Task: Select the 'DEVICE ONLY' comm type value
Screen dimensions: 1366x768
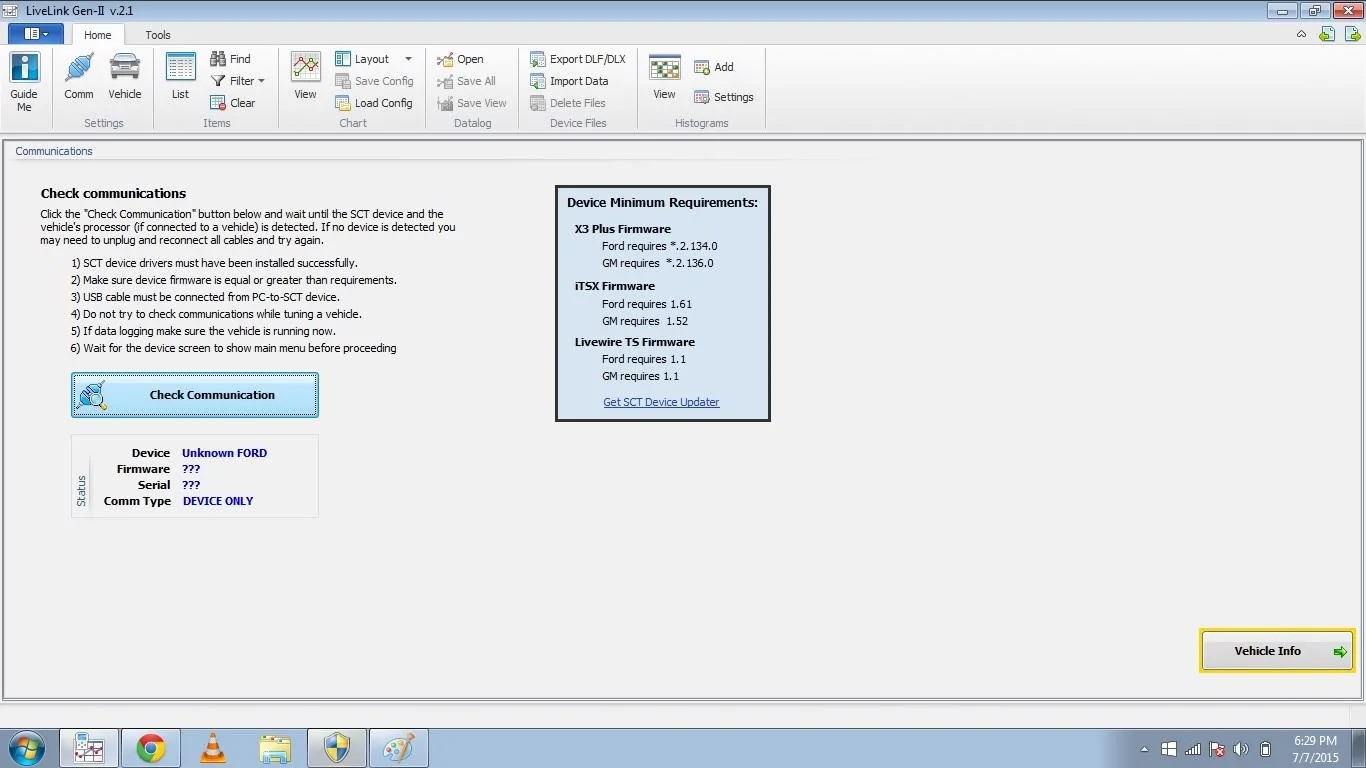Action: (x=218, y=501)
